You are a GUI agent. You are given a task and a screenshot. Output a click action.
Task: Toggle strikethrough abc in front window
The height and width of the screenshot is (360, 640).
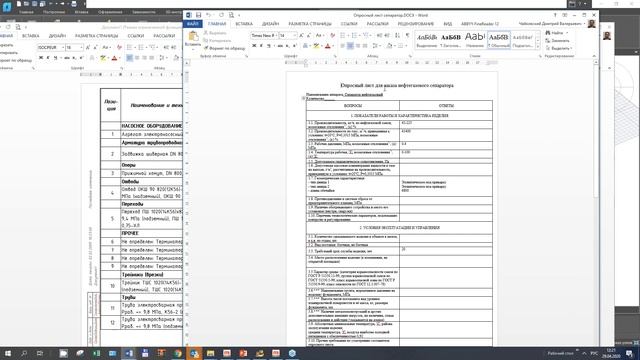[x=280, y=46]
